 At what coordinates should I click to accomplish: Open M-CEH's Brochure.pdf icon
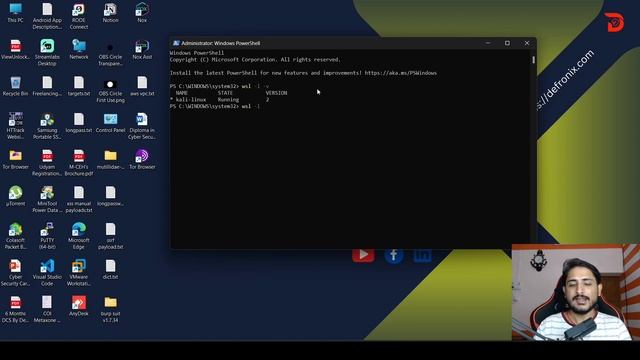click(79, 163)
